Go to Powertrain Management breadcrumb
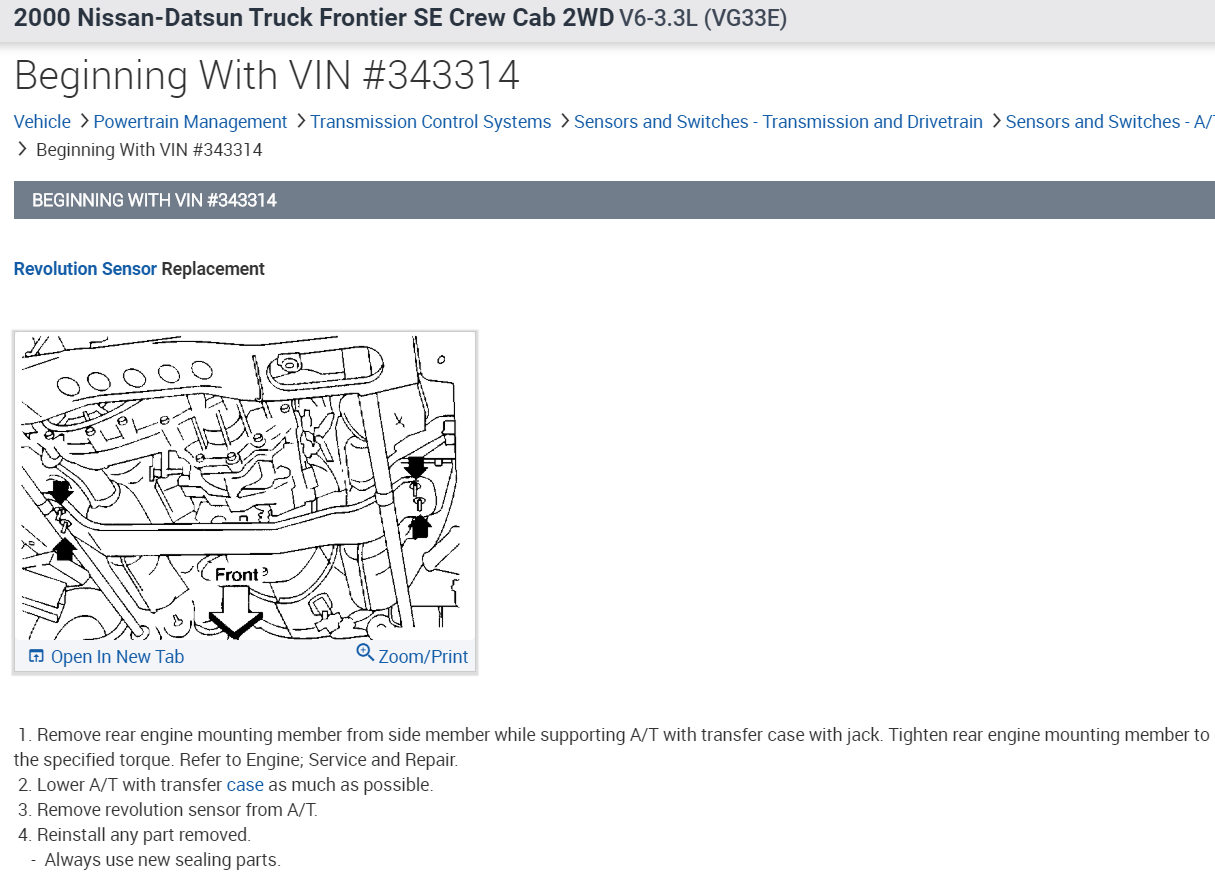Viewport: 1215px width, 888px height. pos(190,122)
